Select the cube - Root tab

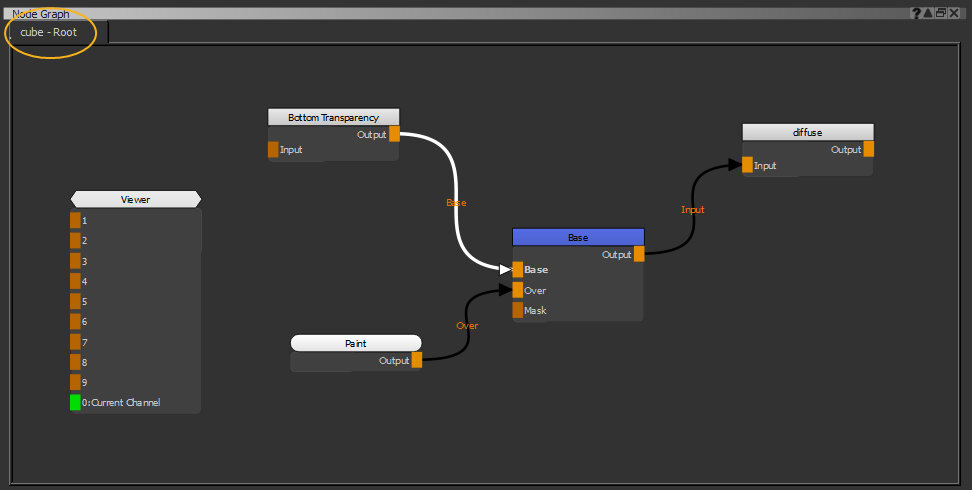[x=49, y=32]
